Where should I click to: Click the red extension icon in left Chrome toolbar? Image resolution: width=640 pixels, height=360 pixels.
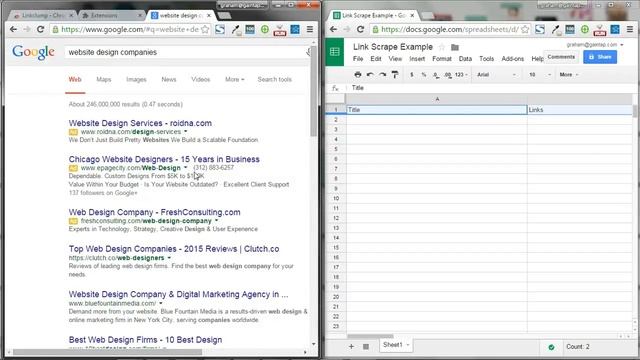pyautogui.click(x=280, y=30)
